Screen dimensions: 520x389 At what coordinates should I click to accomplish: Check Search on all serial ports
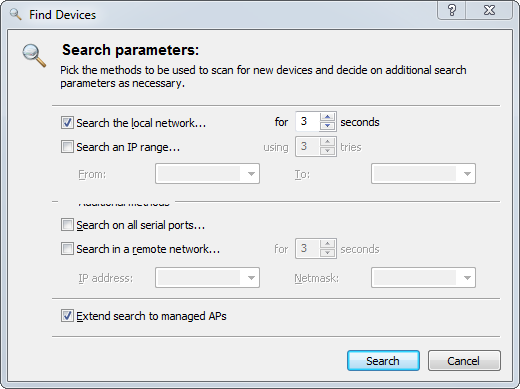(67, 225)
